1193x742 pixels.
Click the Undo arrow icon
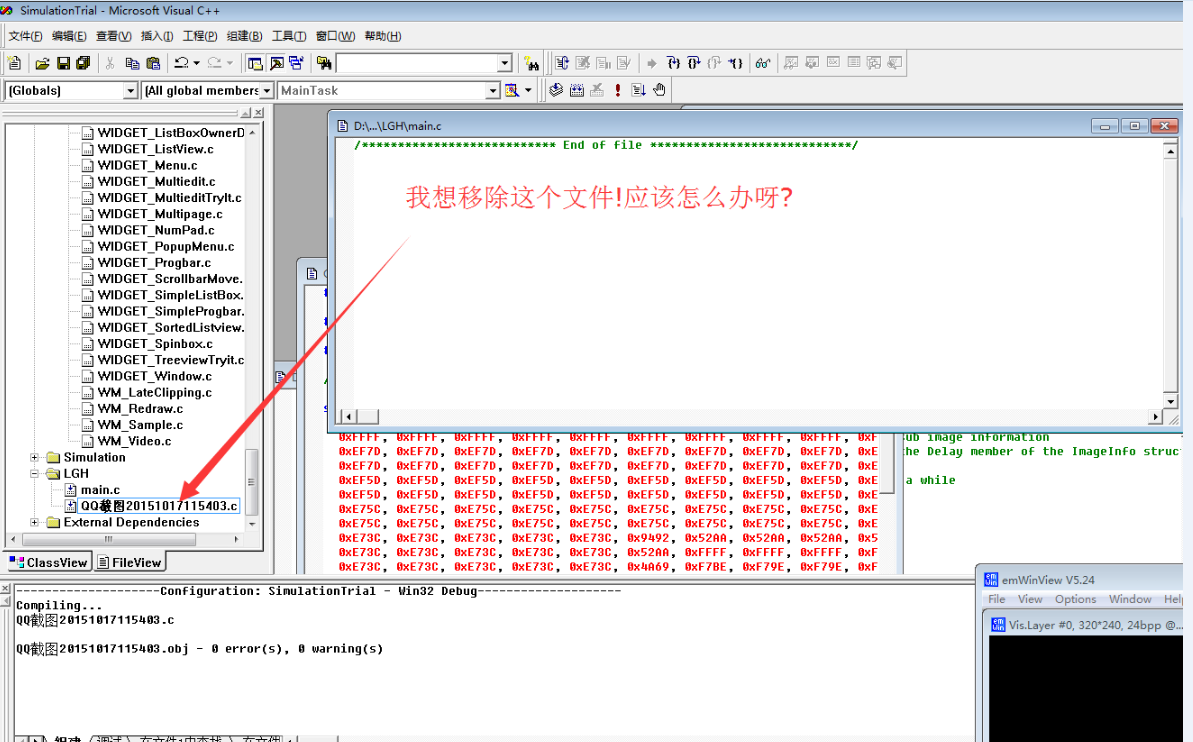tap(181, 63)
